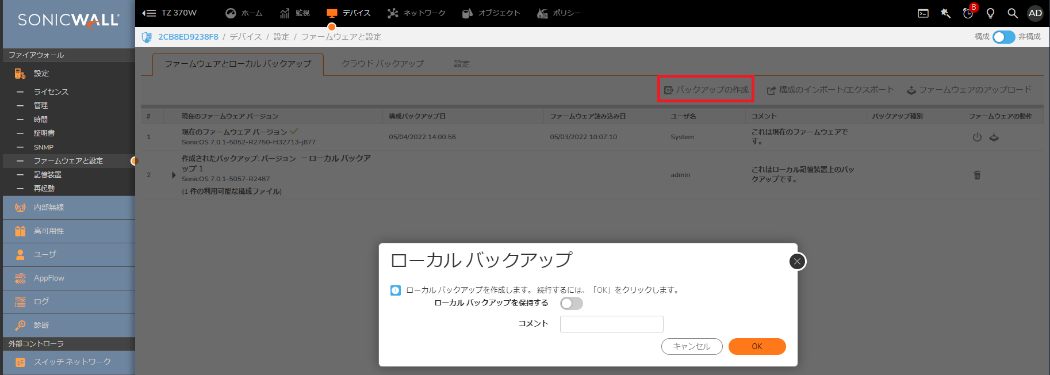This screenshot has width=1050, height=375.
Task: Click the lightbulb tips icon
Action: click(990, 13)
